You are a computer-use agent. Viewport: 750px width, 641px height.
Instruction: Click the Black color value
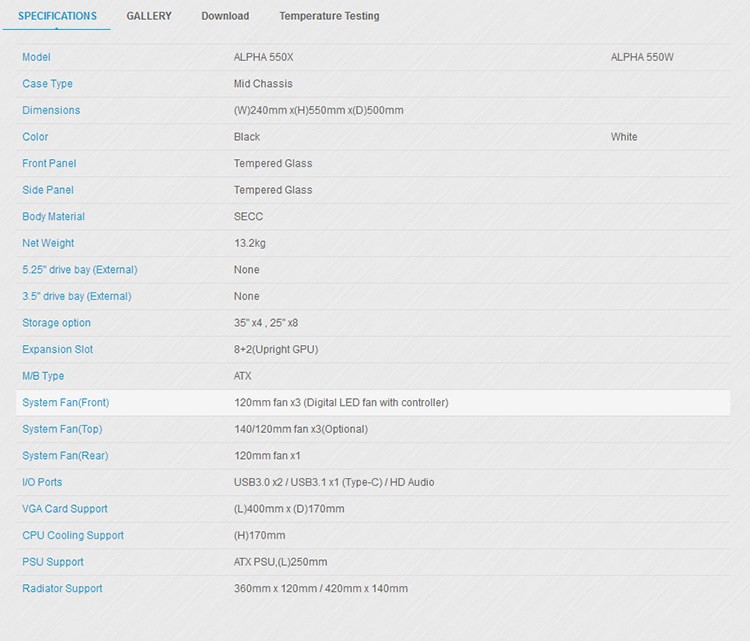[247, 137]
